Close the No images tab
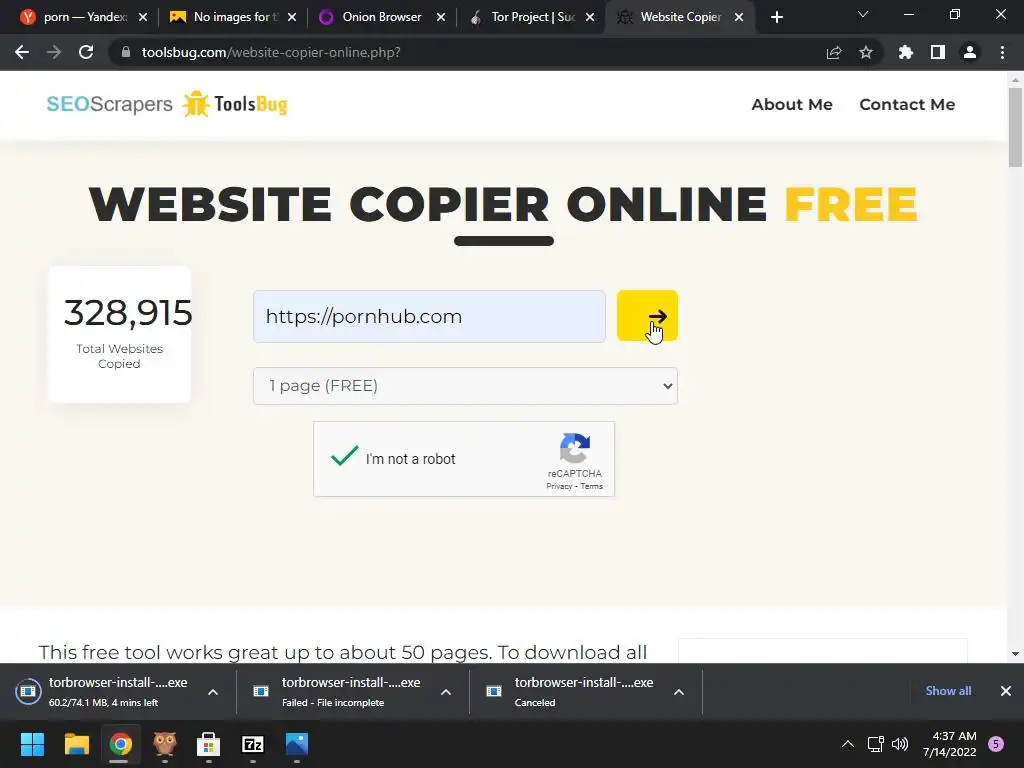This screenshot has width=1024, height=768. pyautogui.click(x=292, y=17)
